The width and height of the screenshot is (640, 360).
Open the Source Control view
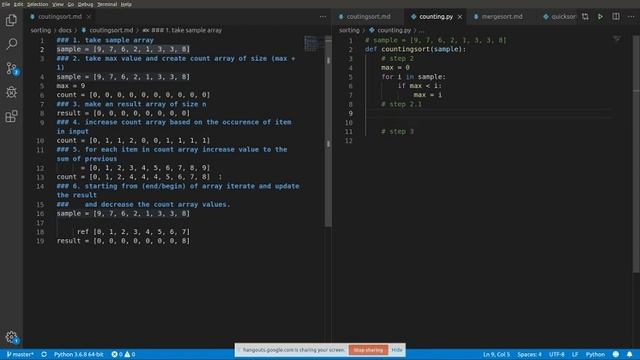pos(11,68)
